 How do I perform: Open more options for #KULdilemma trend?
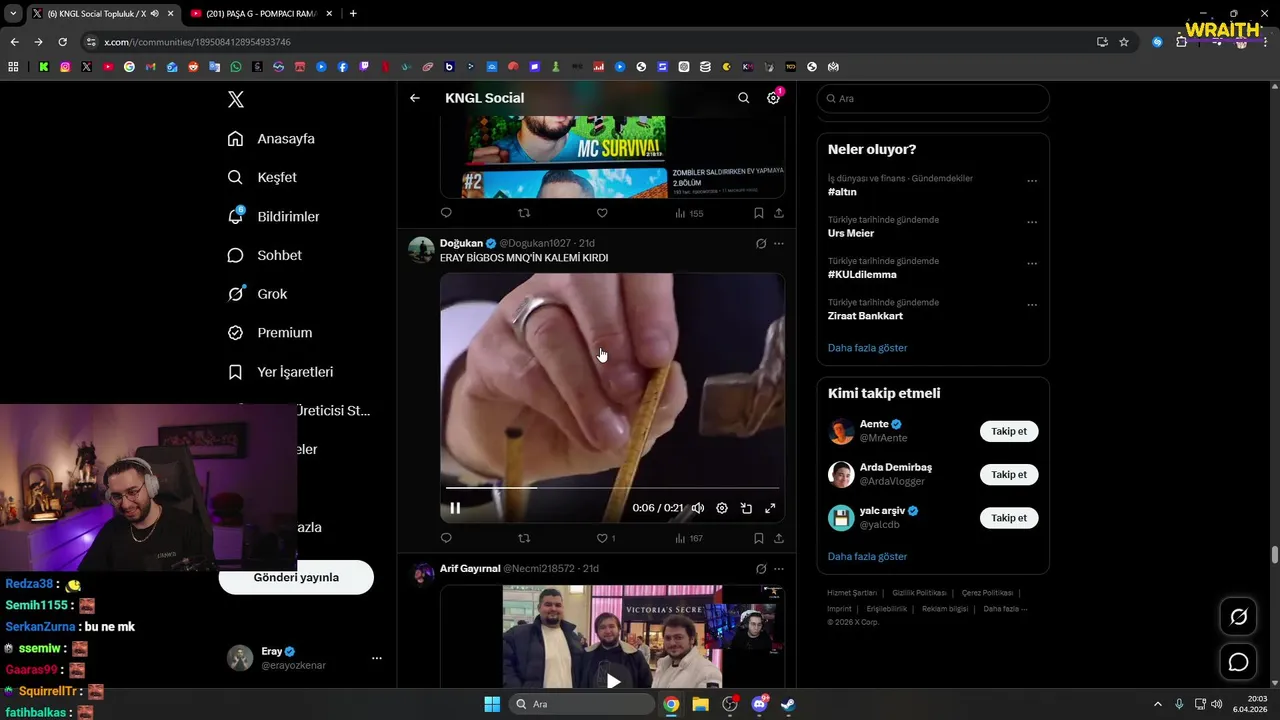pyautogui.click(x=1032, y=264)
